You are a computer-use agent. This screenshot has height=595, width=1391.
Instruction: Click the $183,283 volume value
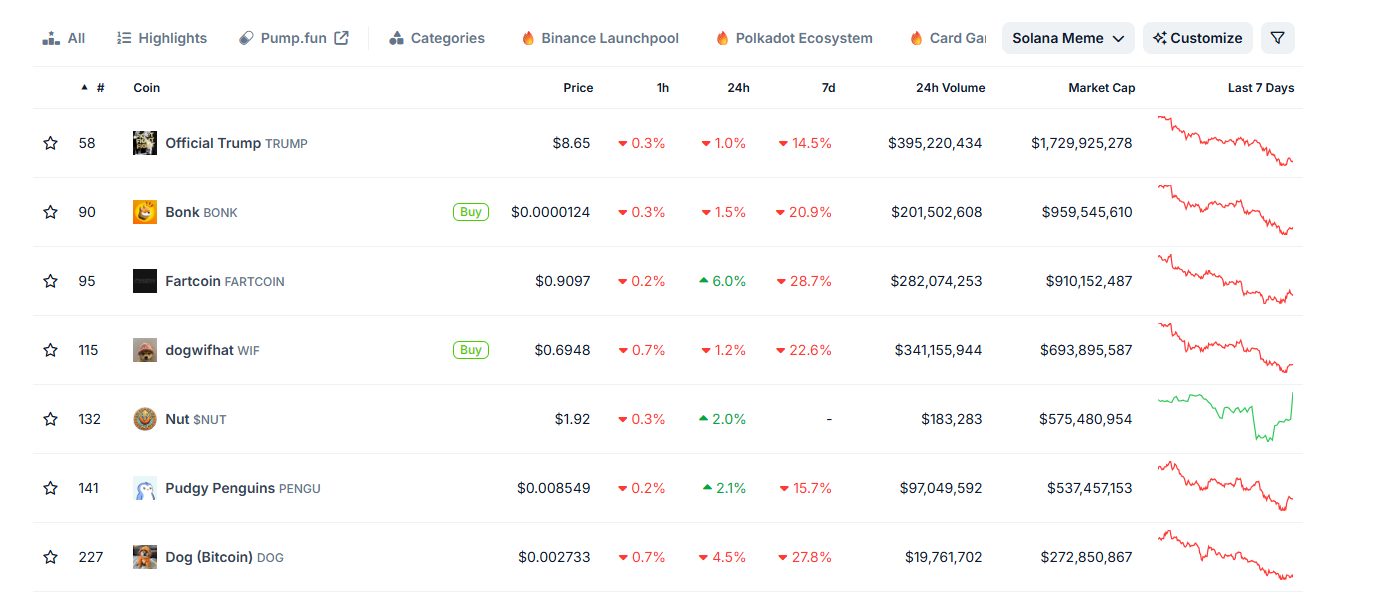click(952, 419)
